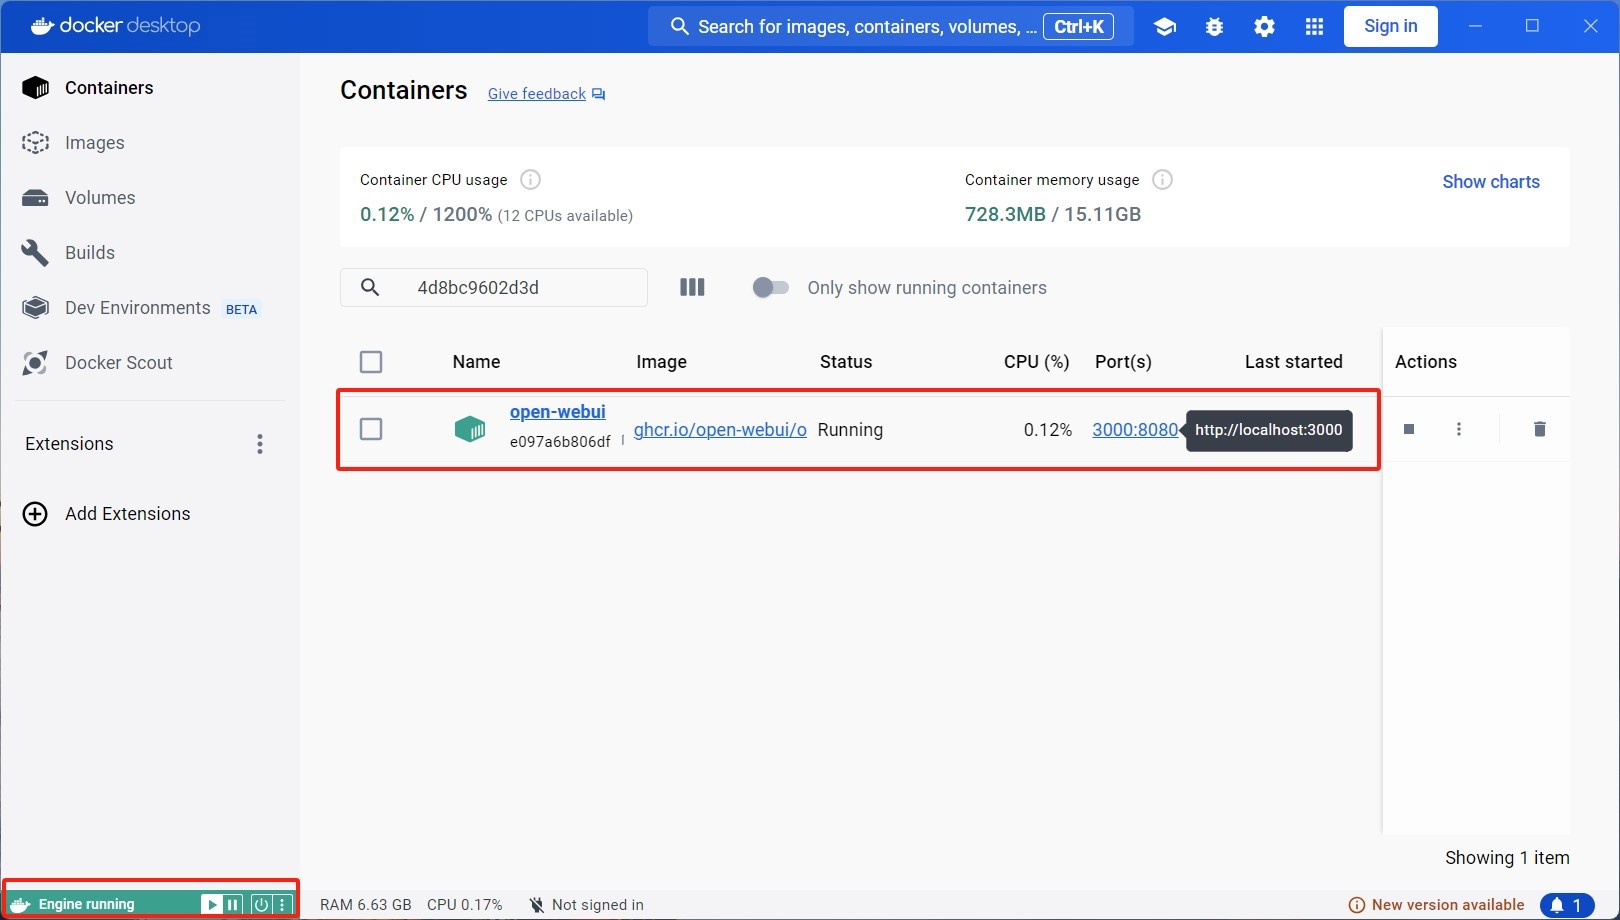Open Settings via the gear icon
Viewport: 1620px width, 920px height.
1264,27
